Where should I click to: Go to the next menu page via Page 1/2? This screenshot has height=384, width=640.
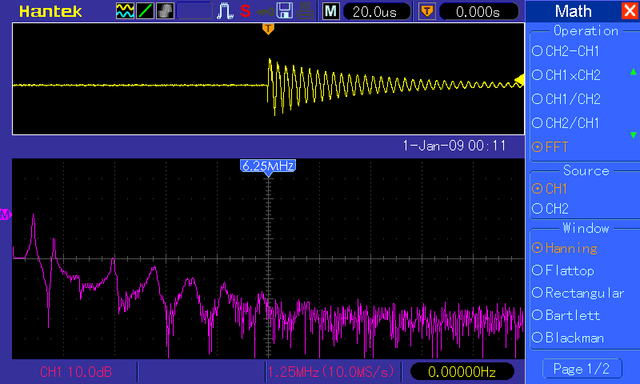[x=582, y=369]
